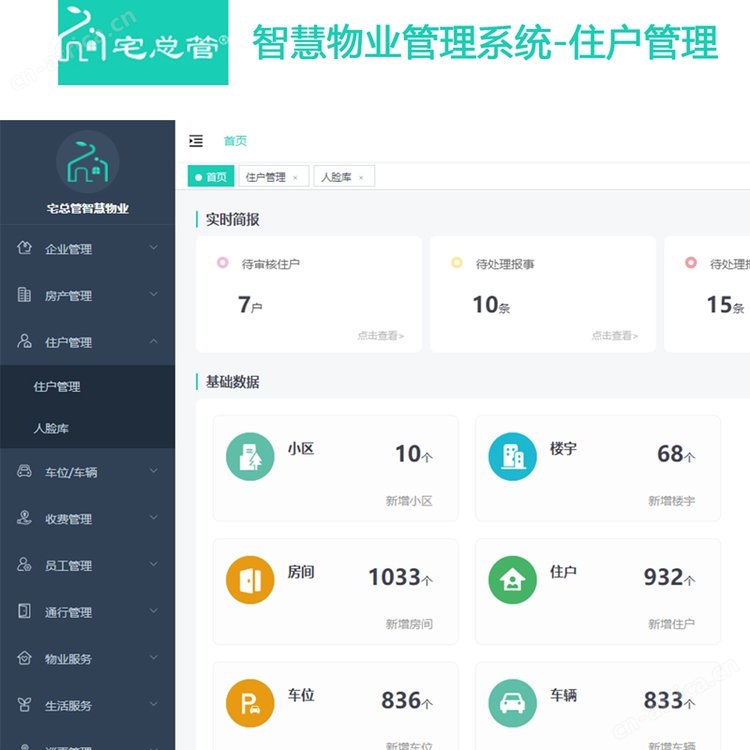Click the 收费管理 money icon in sidebar
The width and height of the screenshot is (750, 750).
24,518
